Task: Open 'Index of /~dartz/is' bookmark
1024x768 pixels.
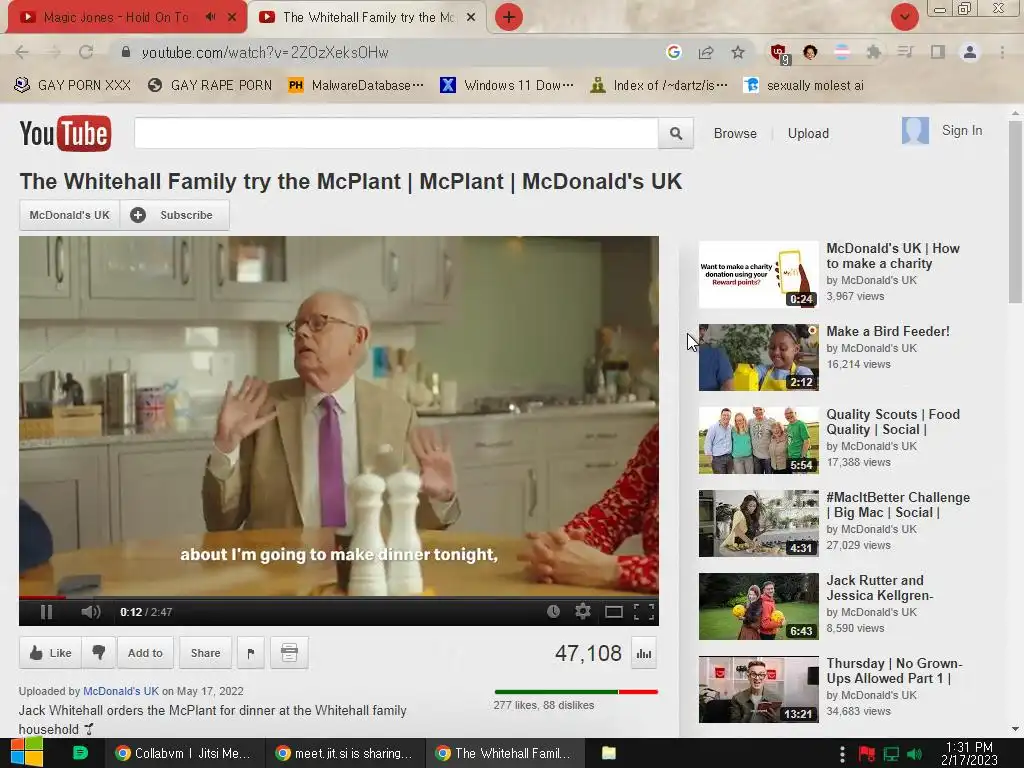Action: tap(658, 86)
